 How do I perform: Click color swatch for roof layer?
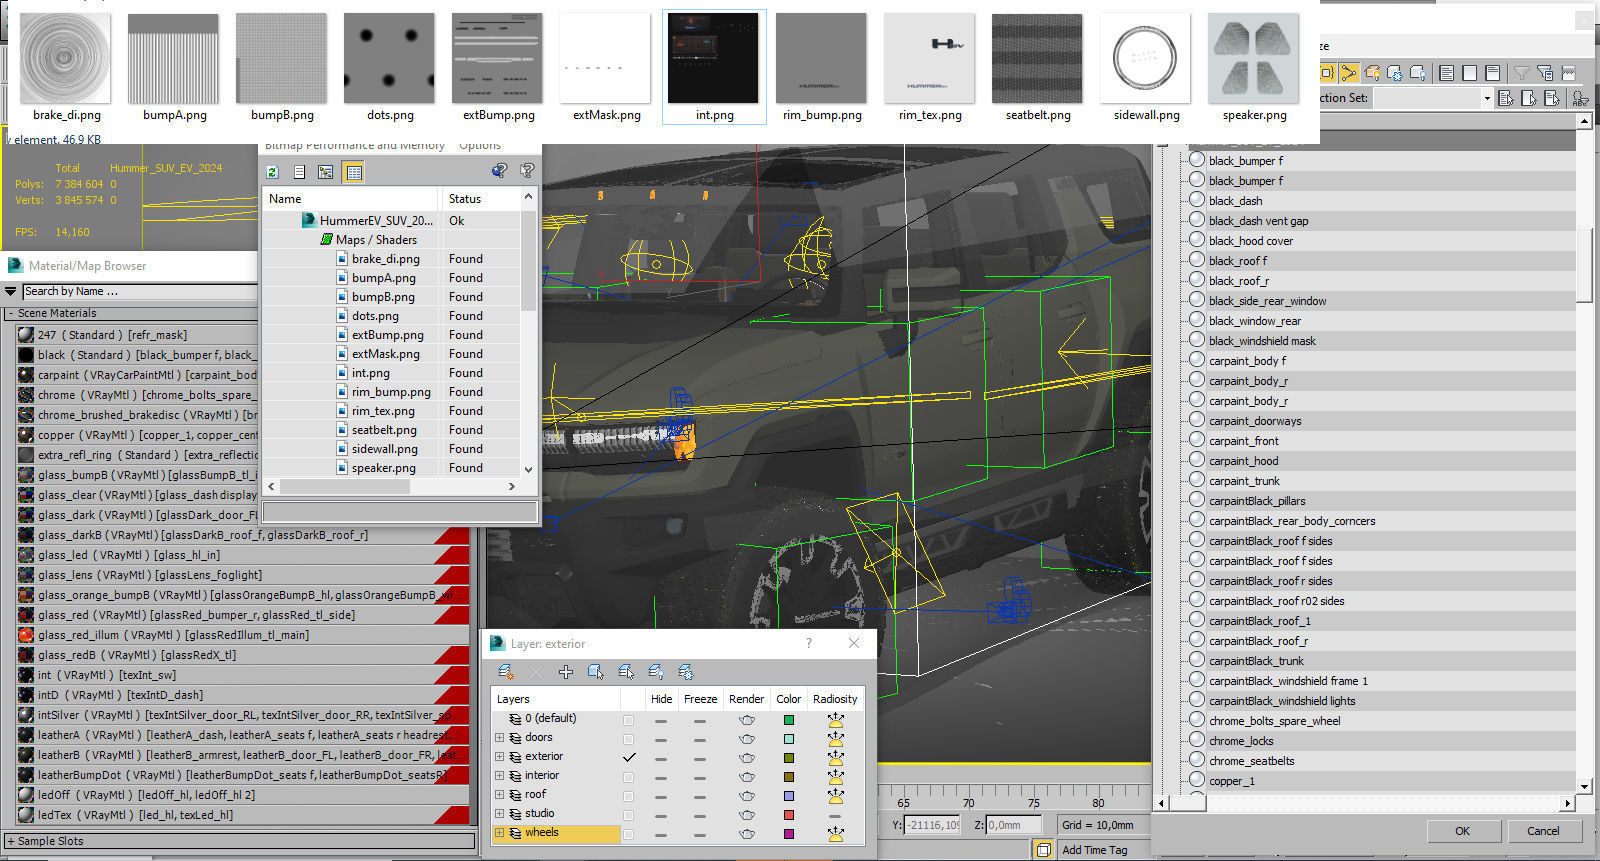point(789,795)
